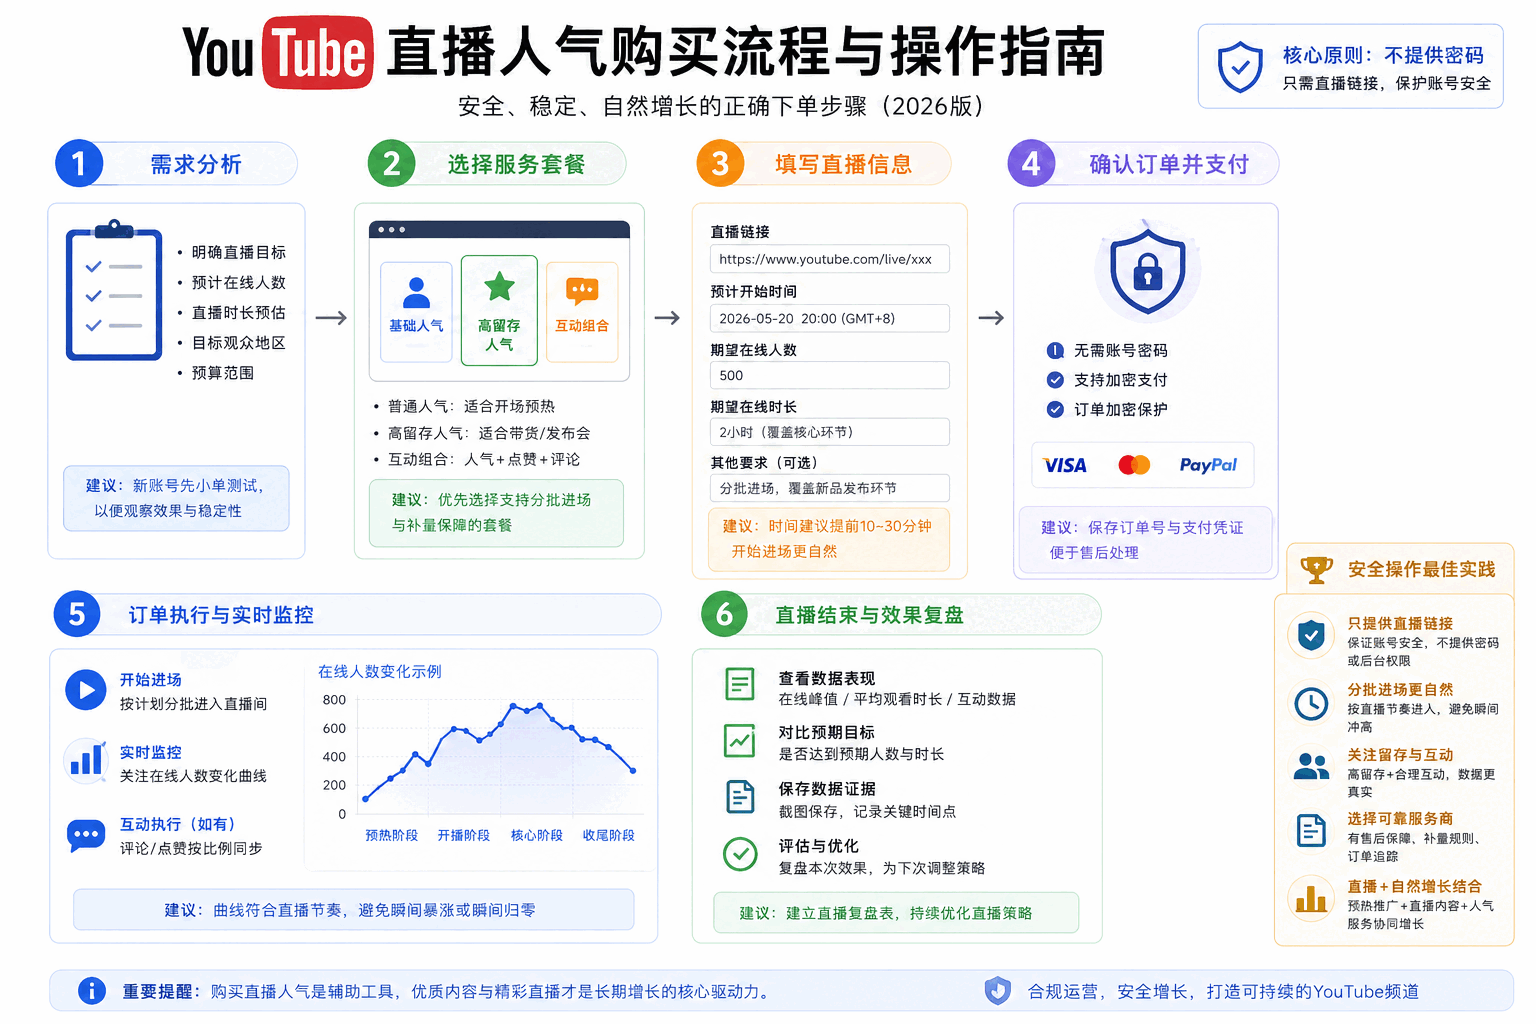The height and width of the screenshot is (1024, 1536).
Task: Click the padlock shield icon in step 4
Action: [1147, 271]
